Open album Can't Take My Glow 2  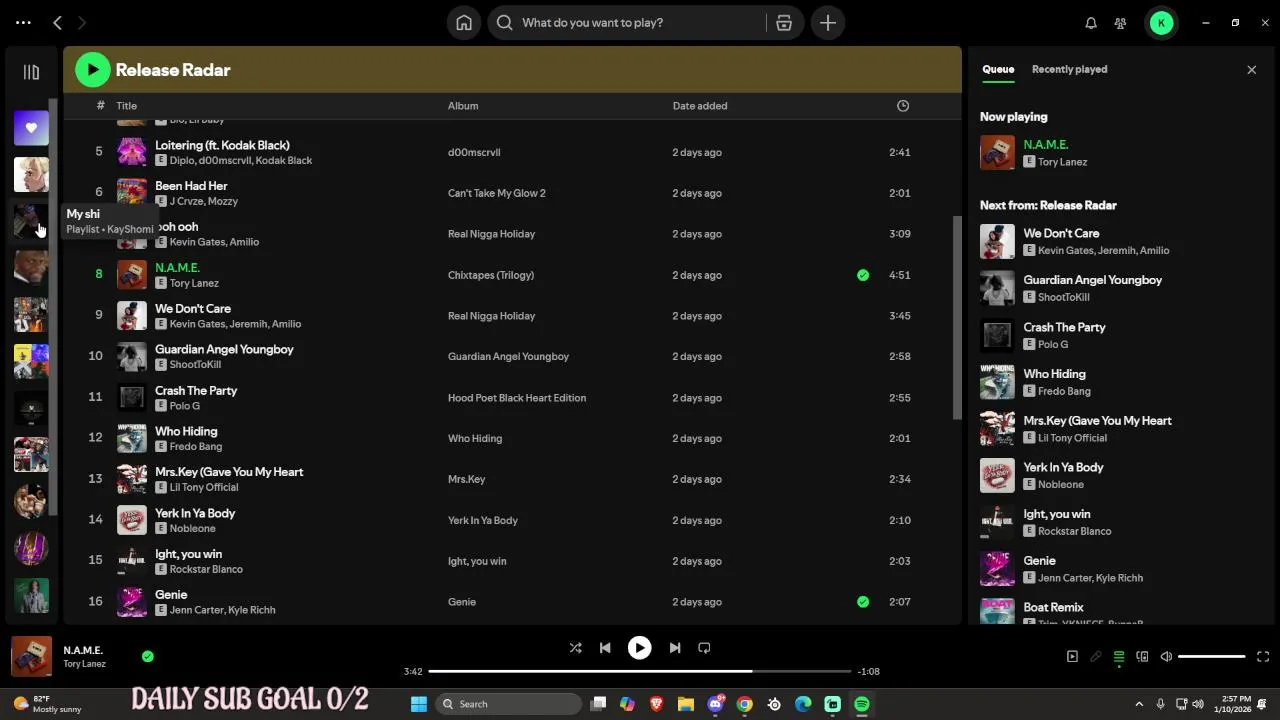pyautogui.click(x=497, y=193)
